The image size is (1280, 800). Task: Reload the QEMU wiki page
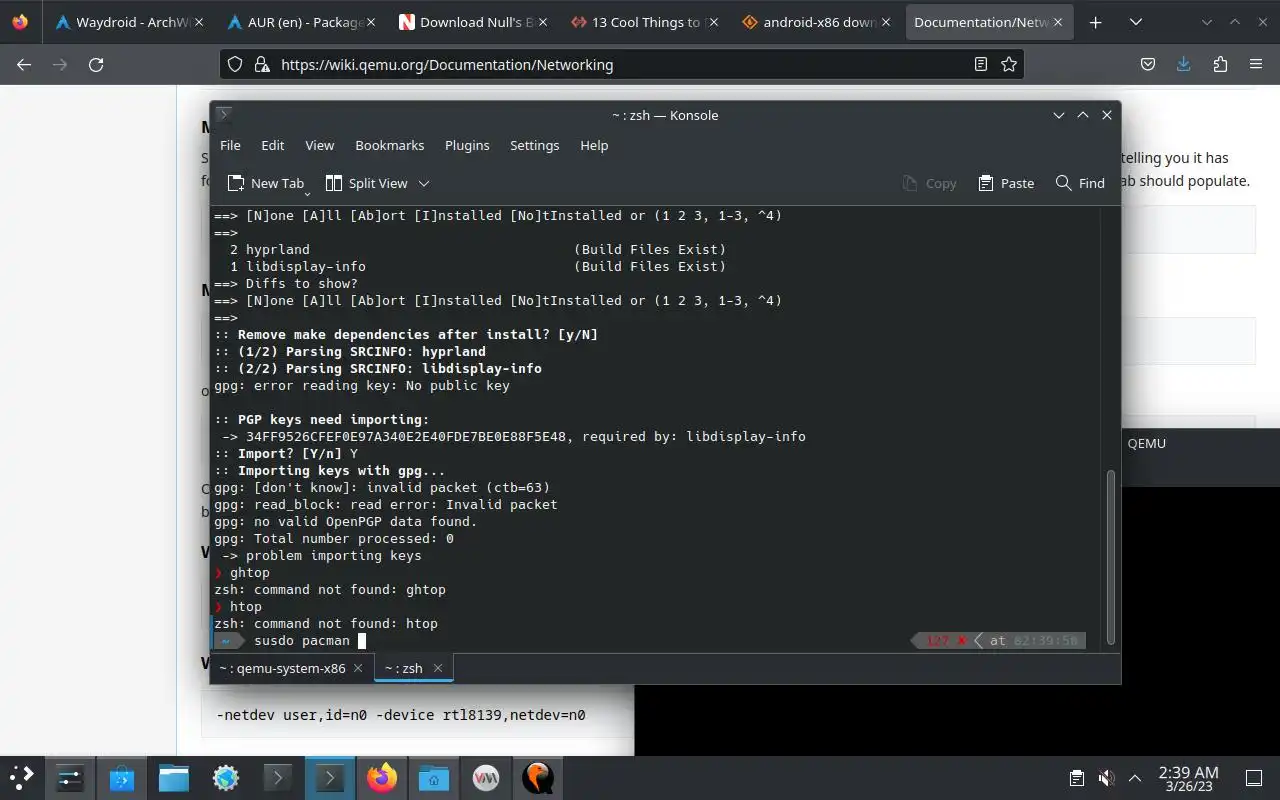96,64
